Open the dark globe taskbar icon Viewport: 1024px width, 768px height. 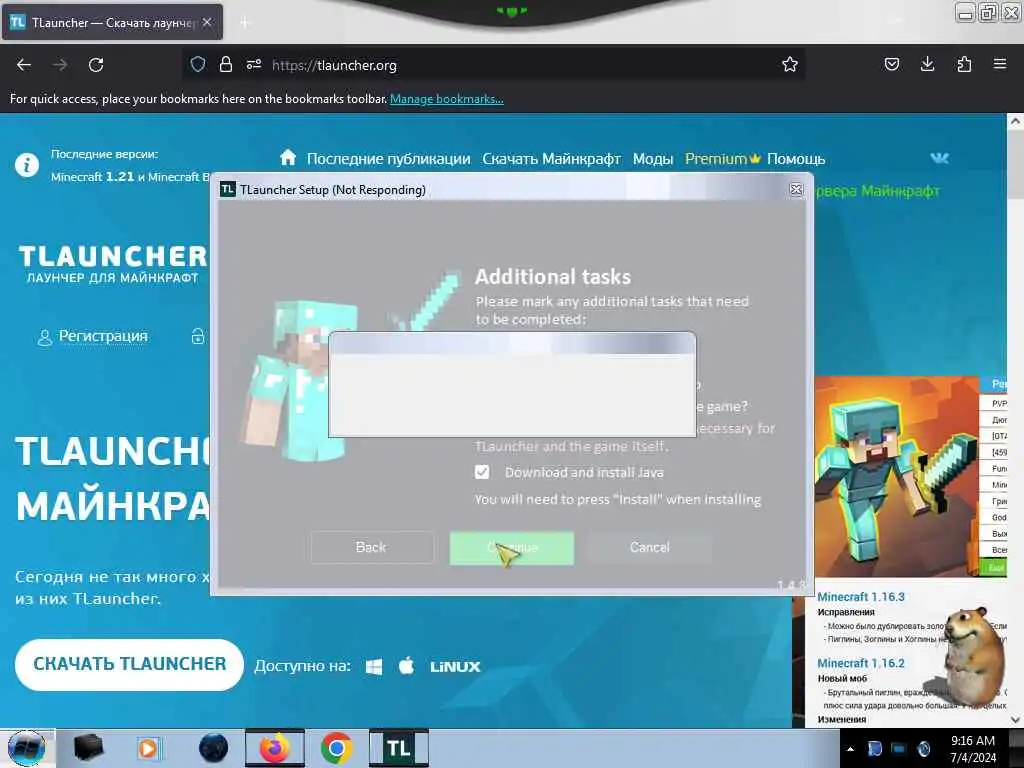213,748
